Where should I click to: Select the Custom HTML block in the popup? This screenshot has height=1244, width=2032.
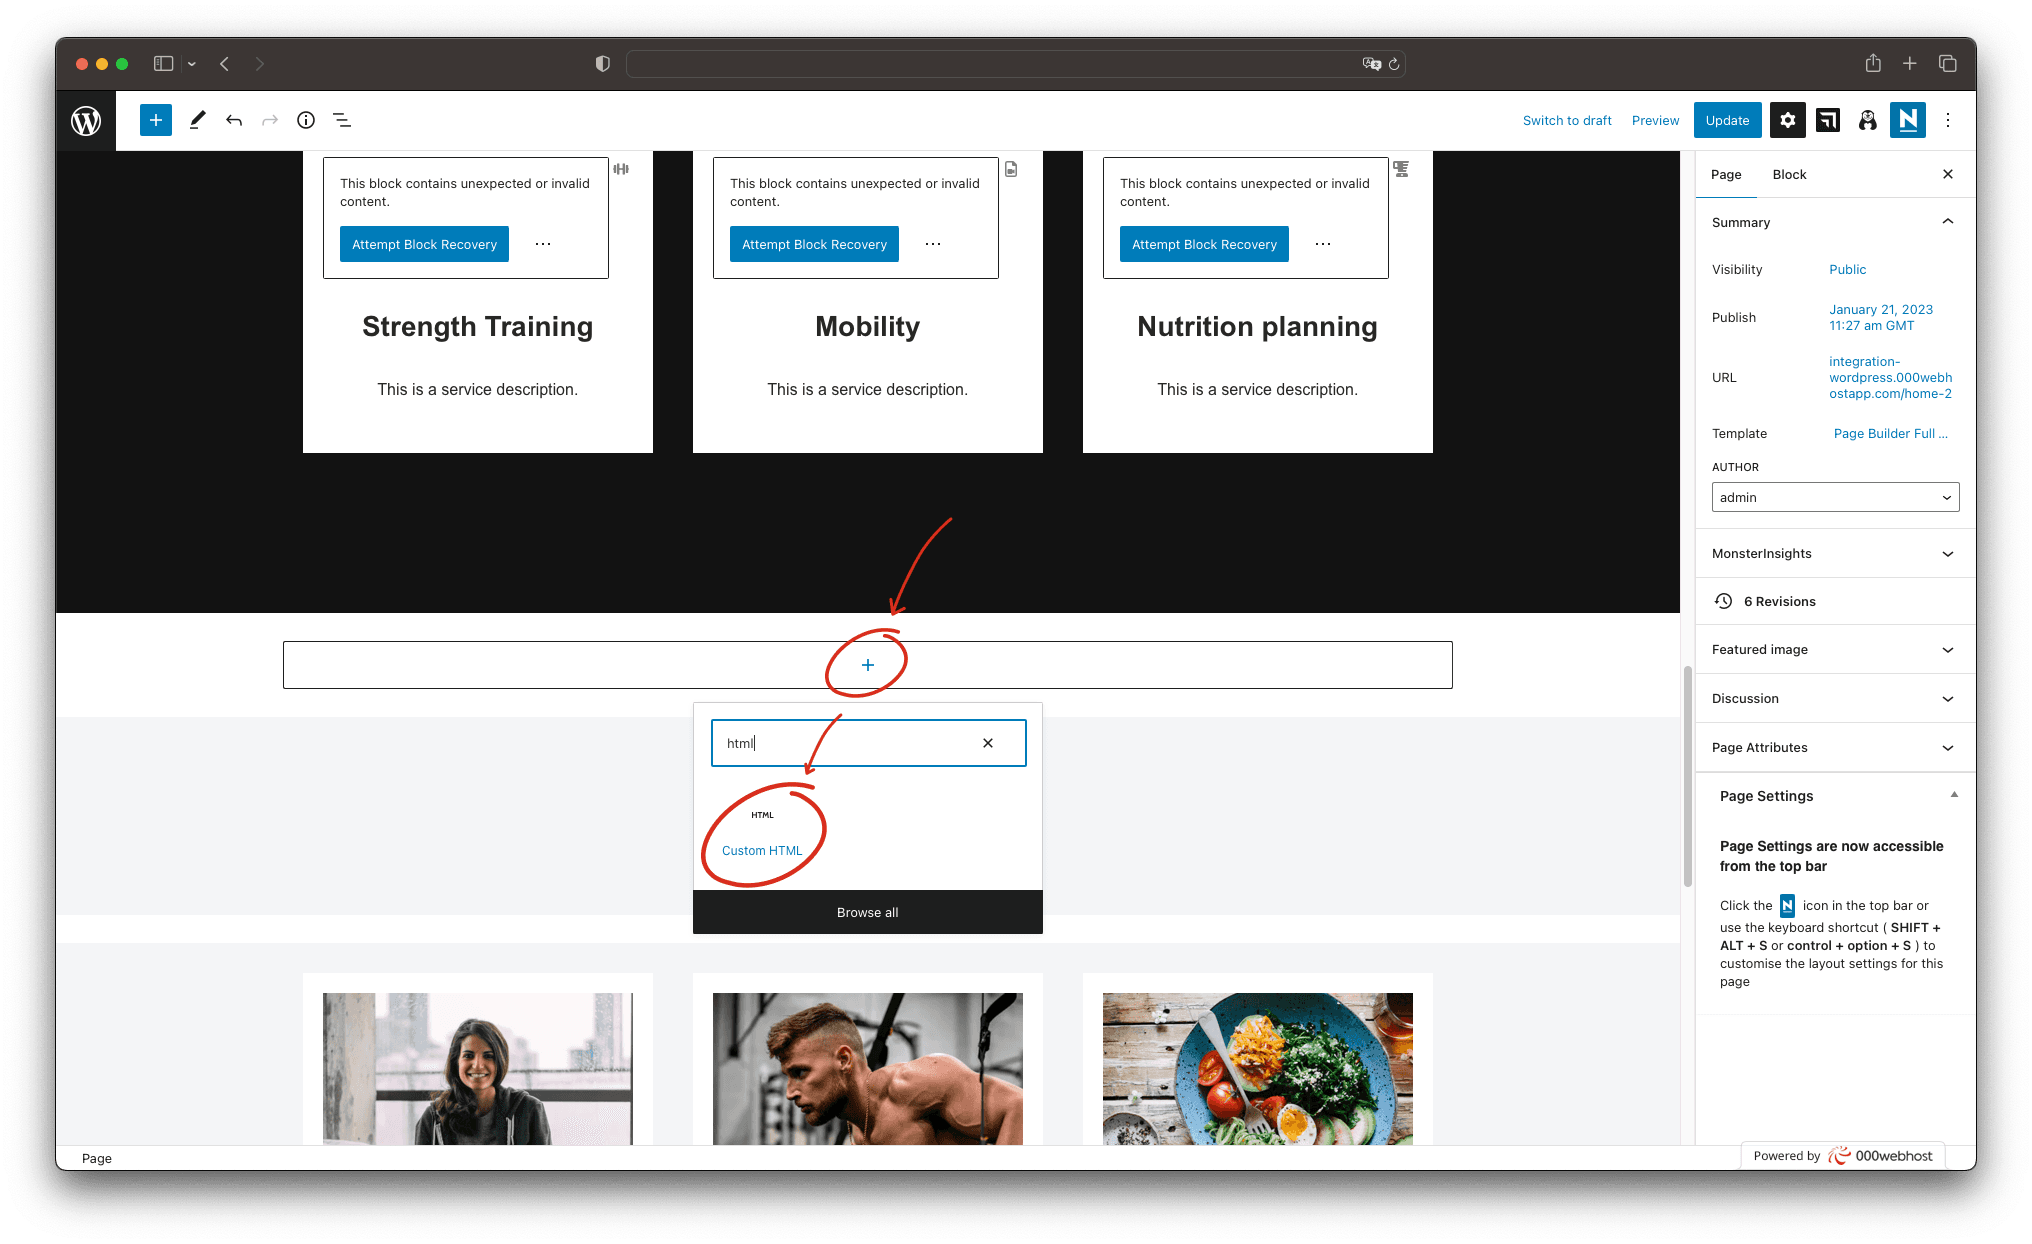coord(762,850)
